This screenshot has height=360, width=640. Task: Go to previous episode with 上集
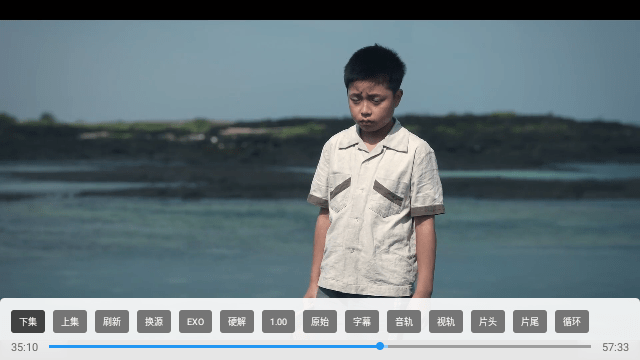[70, 322]
